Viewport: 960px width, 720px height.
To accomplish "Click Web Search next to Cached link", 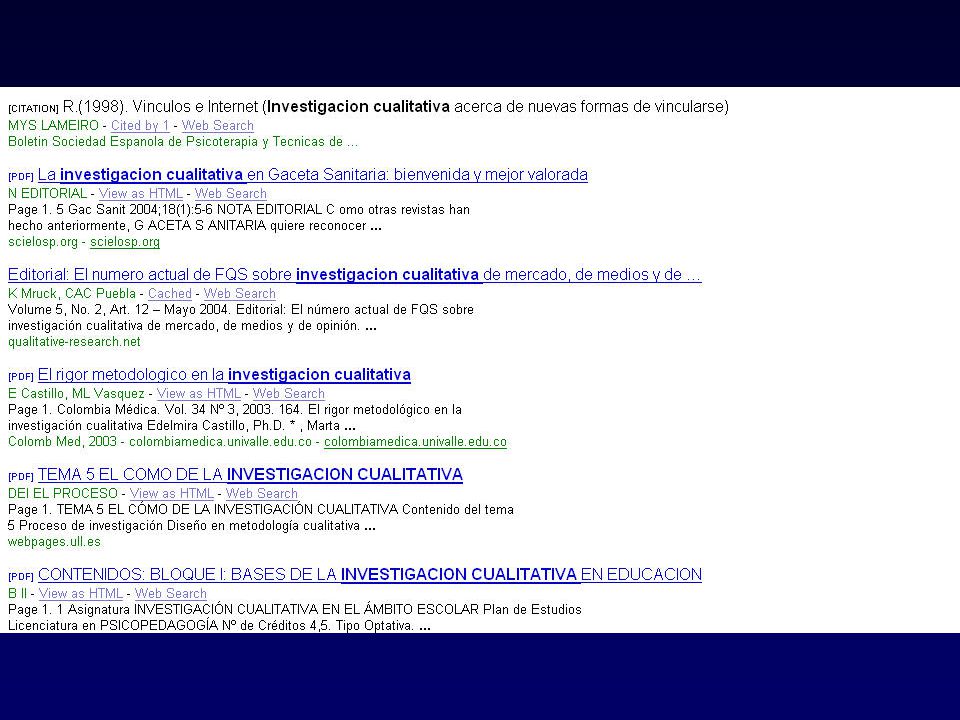I will point(239,293).
